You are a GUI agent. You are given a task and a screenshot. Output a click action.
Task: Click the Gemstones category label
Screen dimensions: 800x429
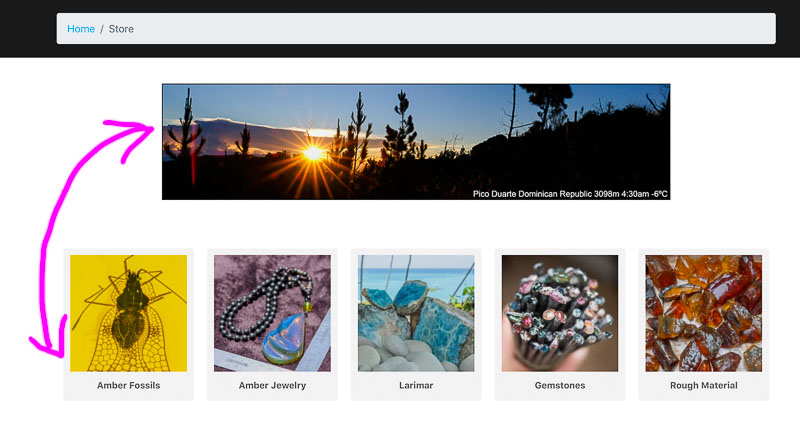tap(560, 386)
